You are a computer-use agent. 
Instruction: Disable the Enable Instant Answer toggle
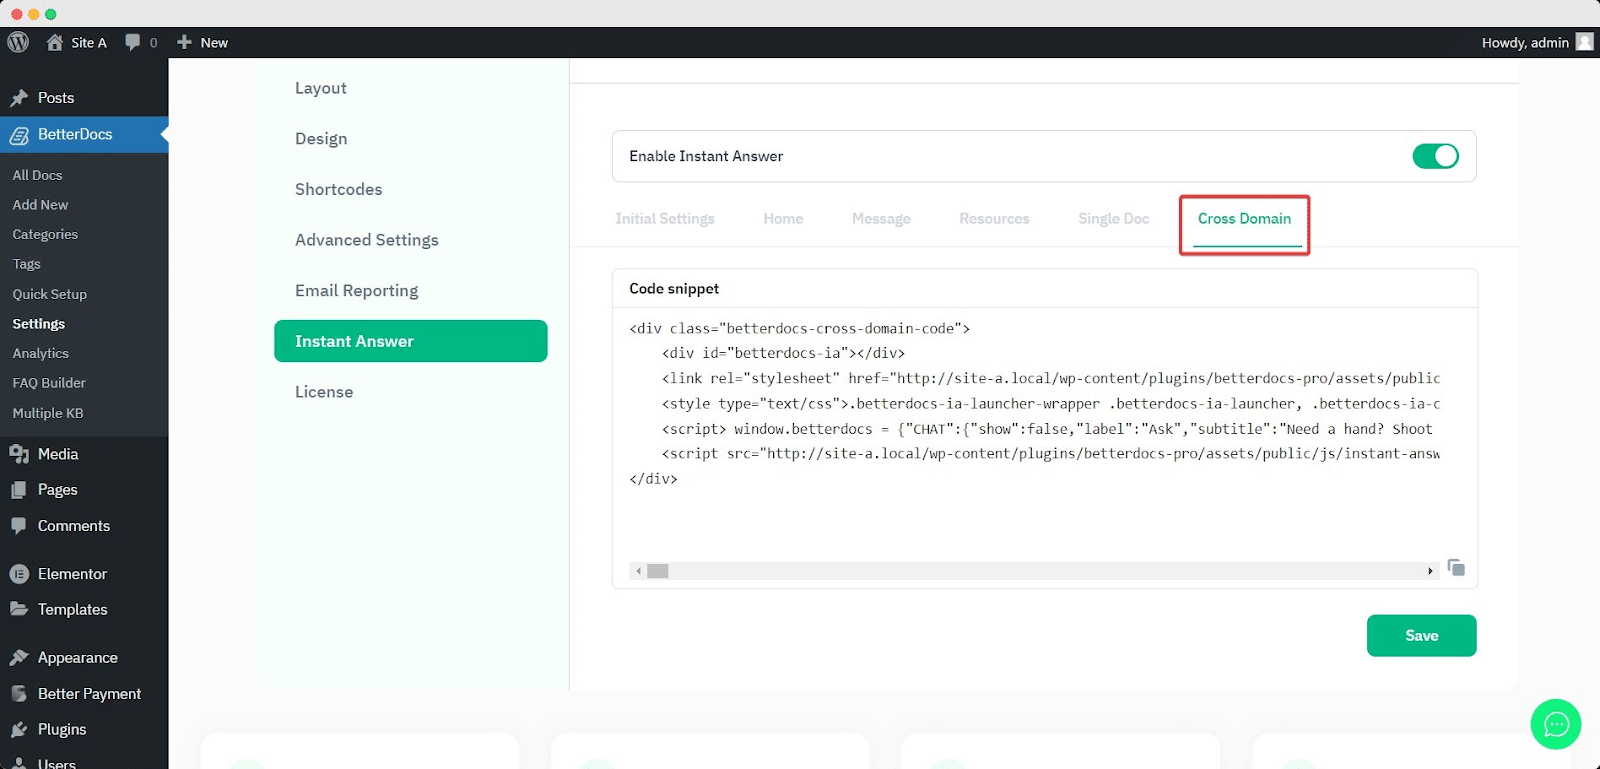pos(1435,156)
